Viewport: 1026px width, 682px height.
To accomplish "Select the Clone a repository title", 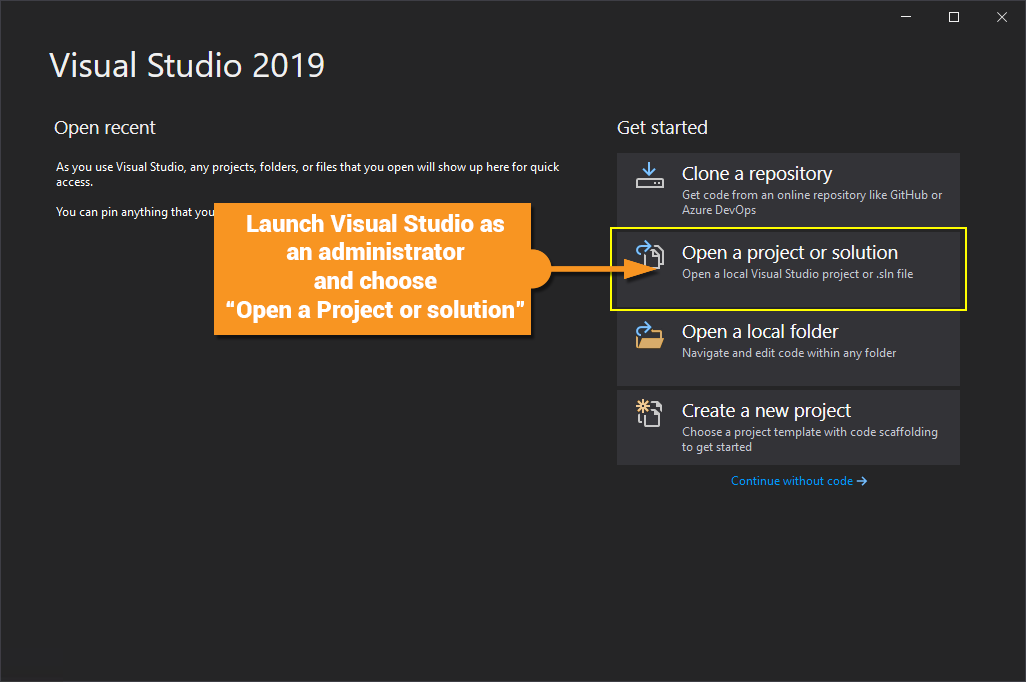I will pos(757,174).
